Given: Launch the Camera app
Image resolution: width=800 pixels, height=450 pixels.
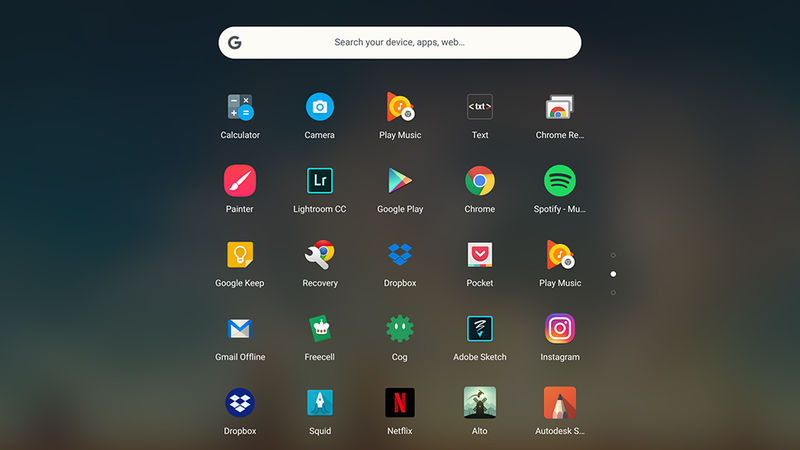Looking at the screenshot, I should (x=320, y=107).
